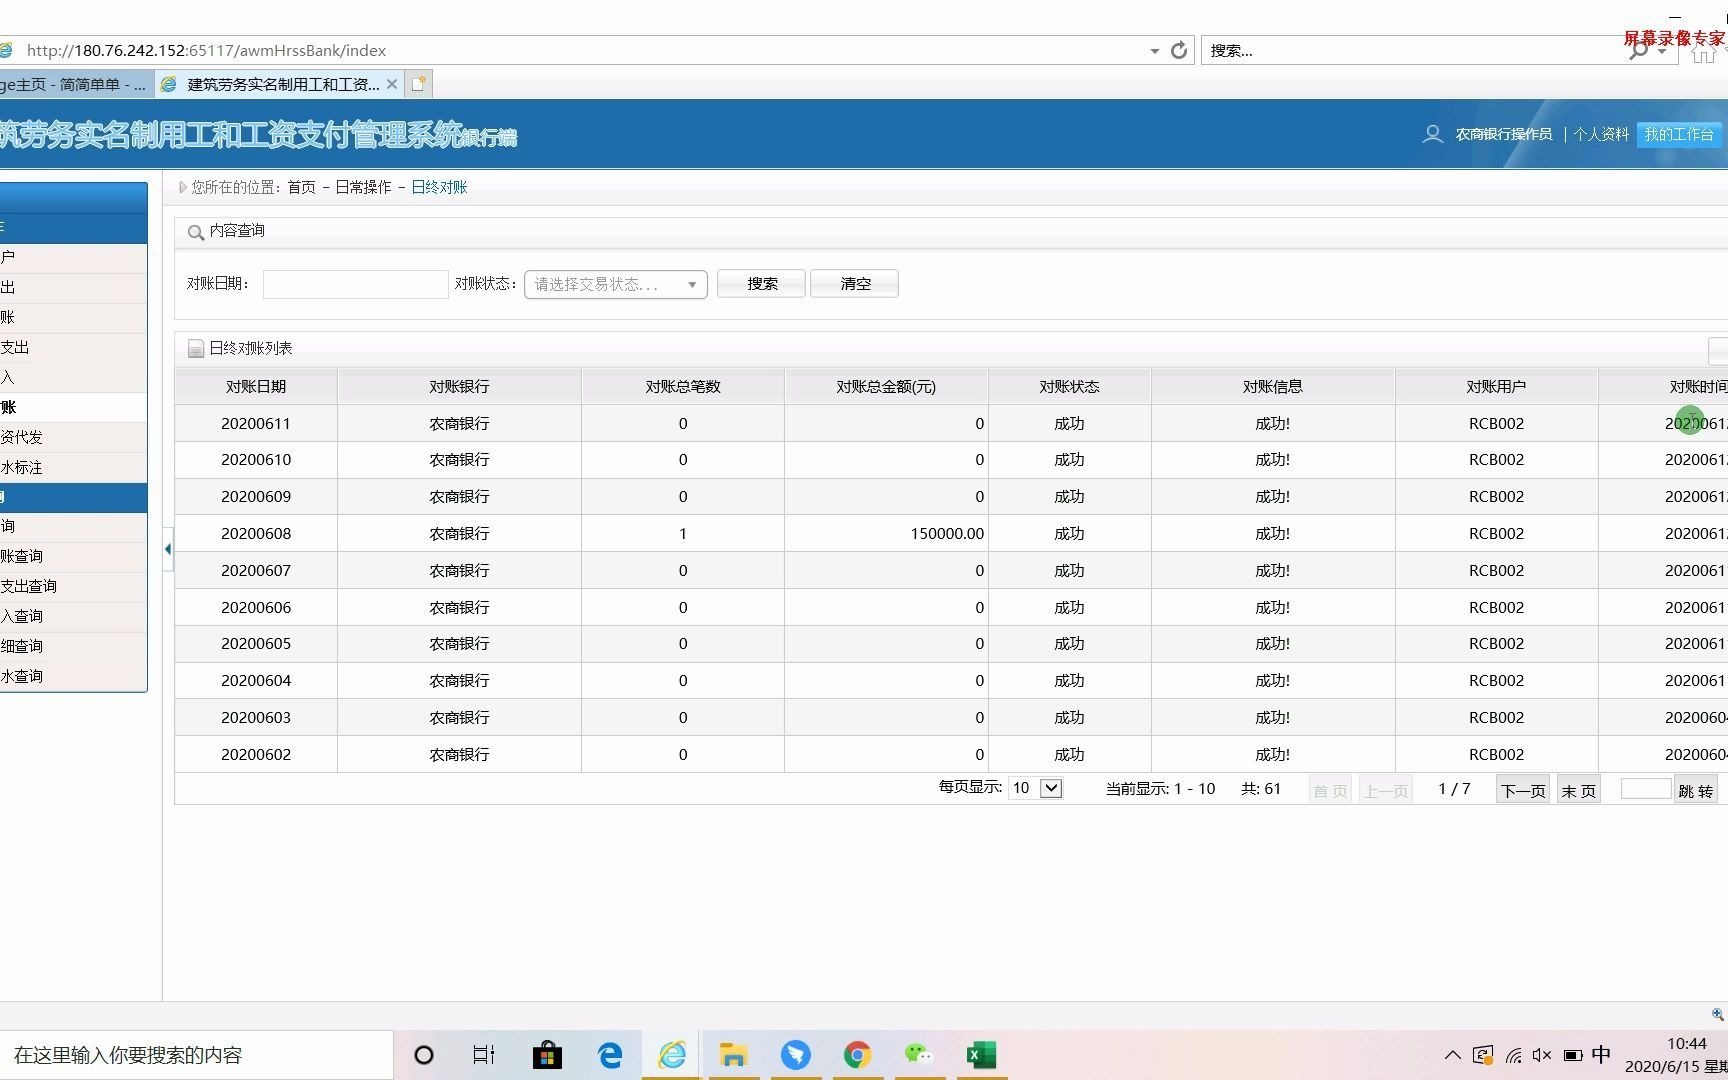This screenshot has height=1080, width=1728.
Task: Open the 细查询 sidebar menu item
Action: tap(73, 646)
